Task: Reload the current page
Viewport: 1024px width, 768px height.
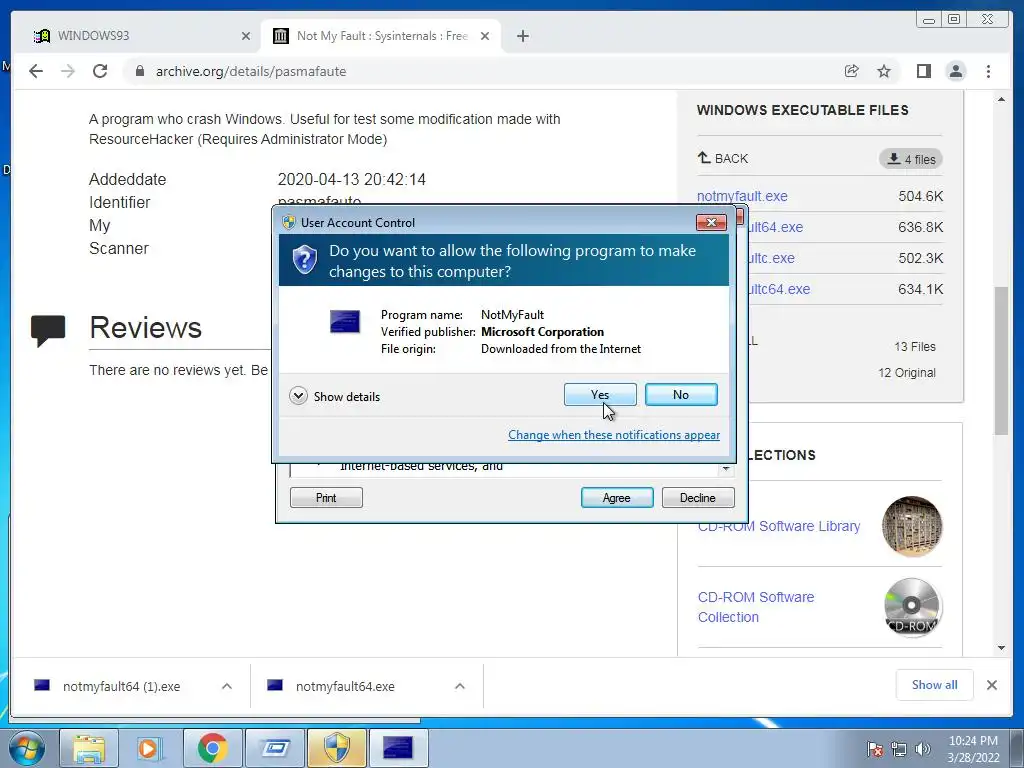Action: click(x=100, y=71)
